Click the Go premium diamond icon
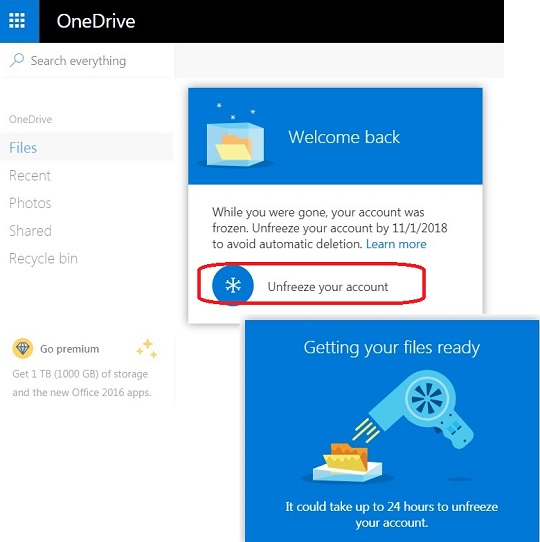The width and height of the screenshot is (540, 542). click(x=23, y=348)
